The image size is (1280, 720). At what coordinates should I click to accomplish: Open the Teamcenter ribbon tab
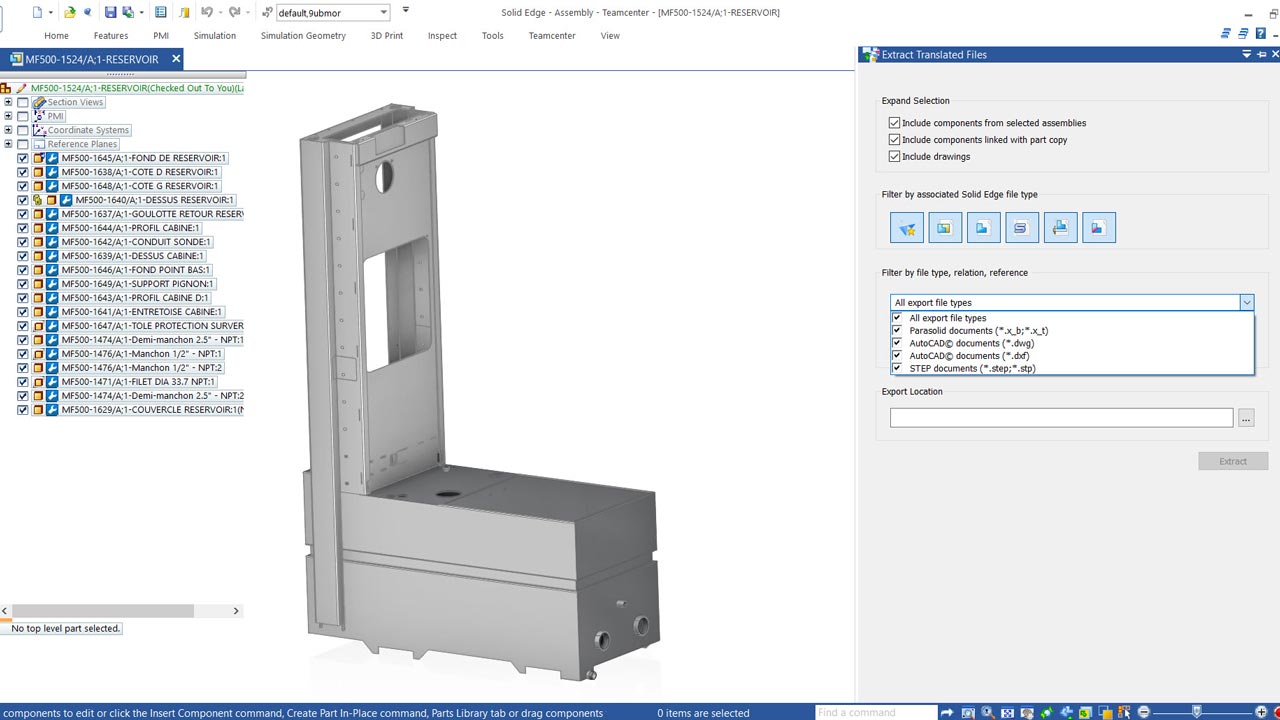552,36
